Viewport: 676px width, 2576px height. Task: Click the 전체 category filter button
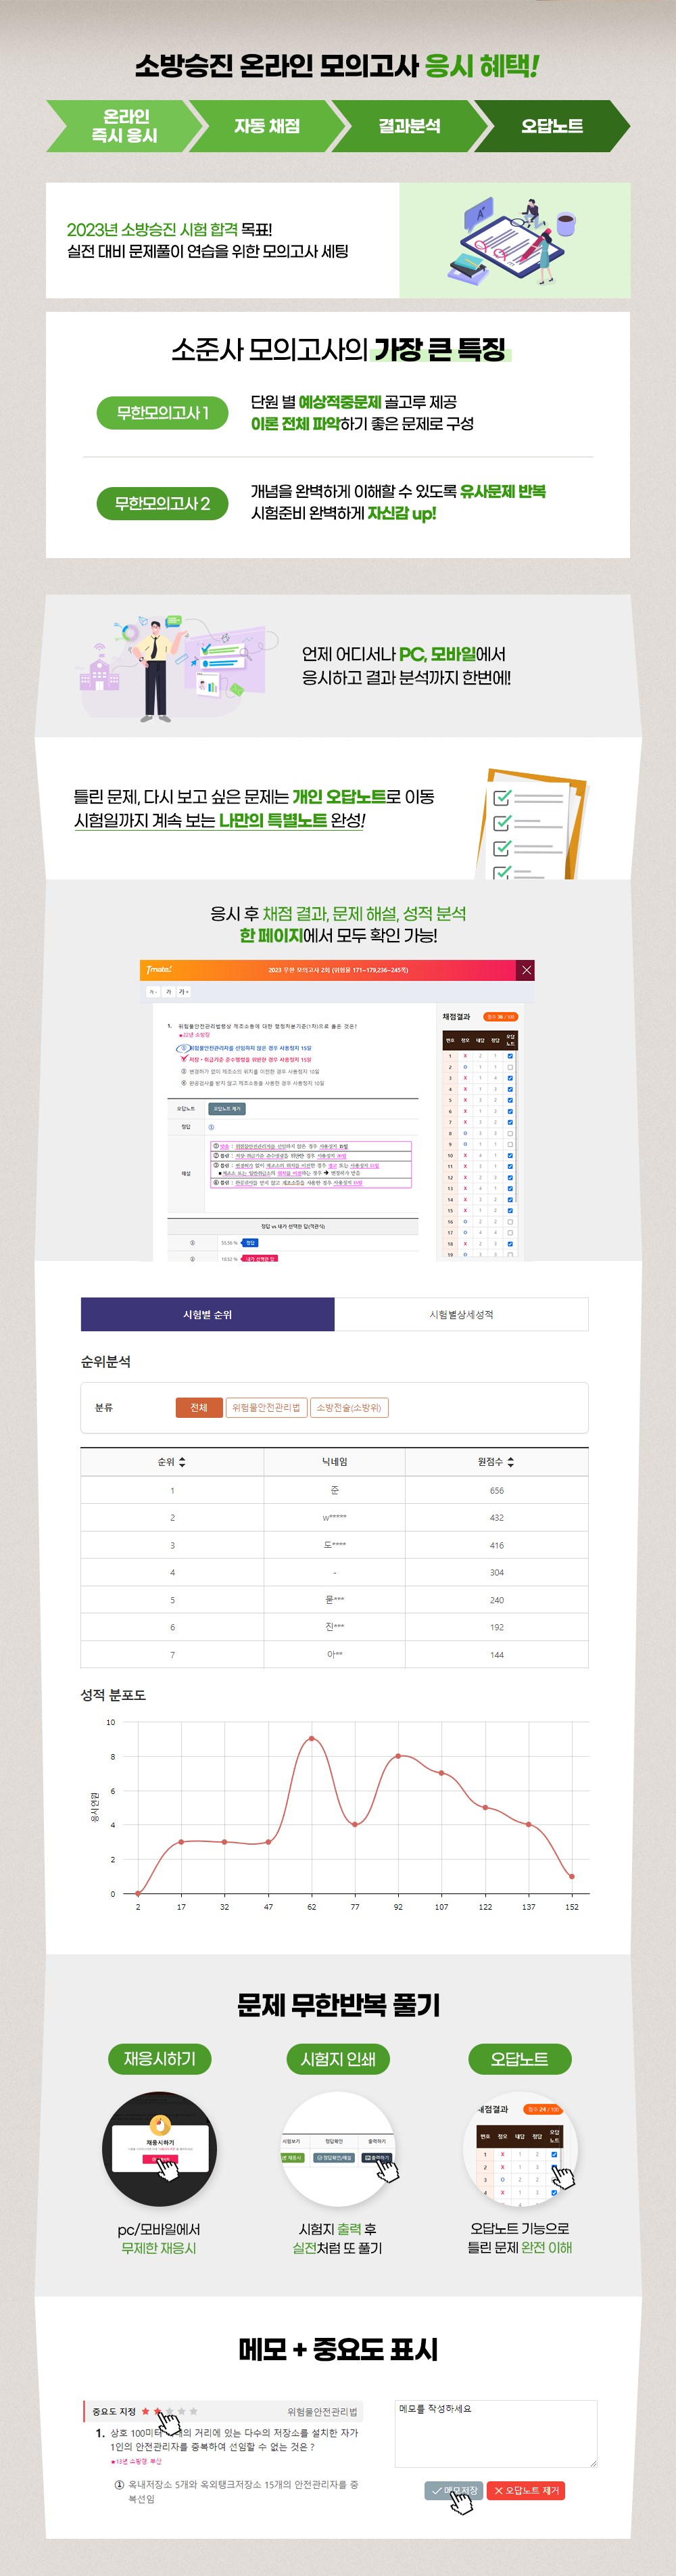(199, 1408)
